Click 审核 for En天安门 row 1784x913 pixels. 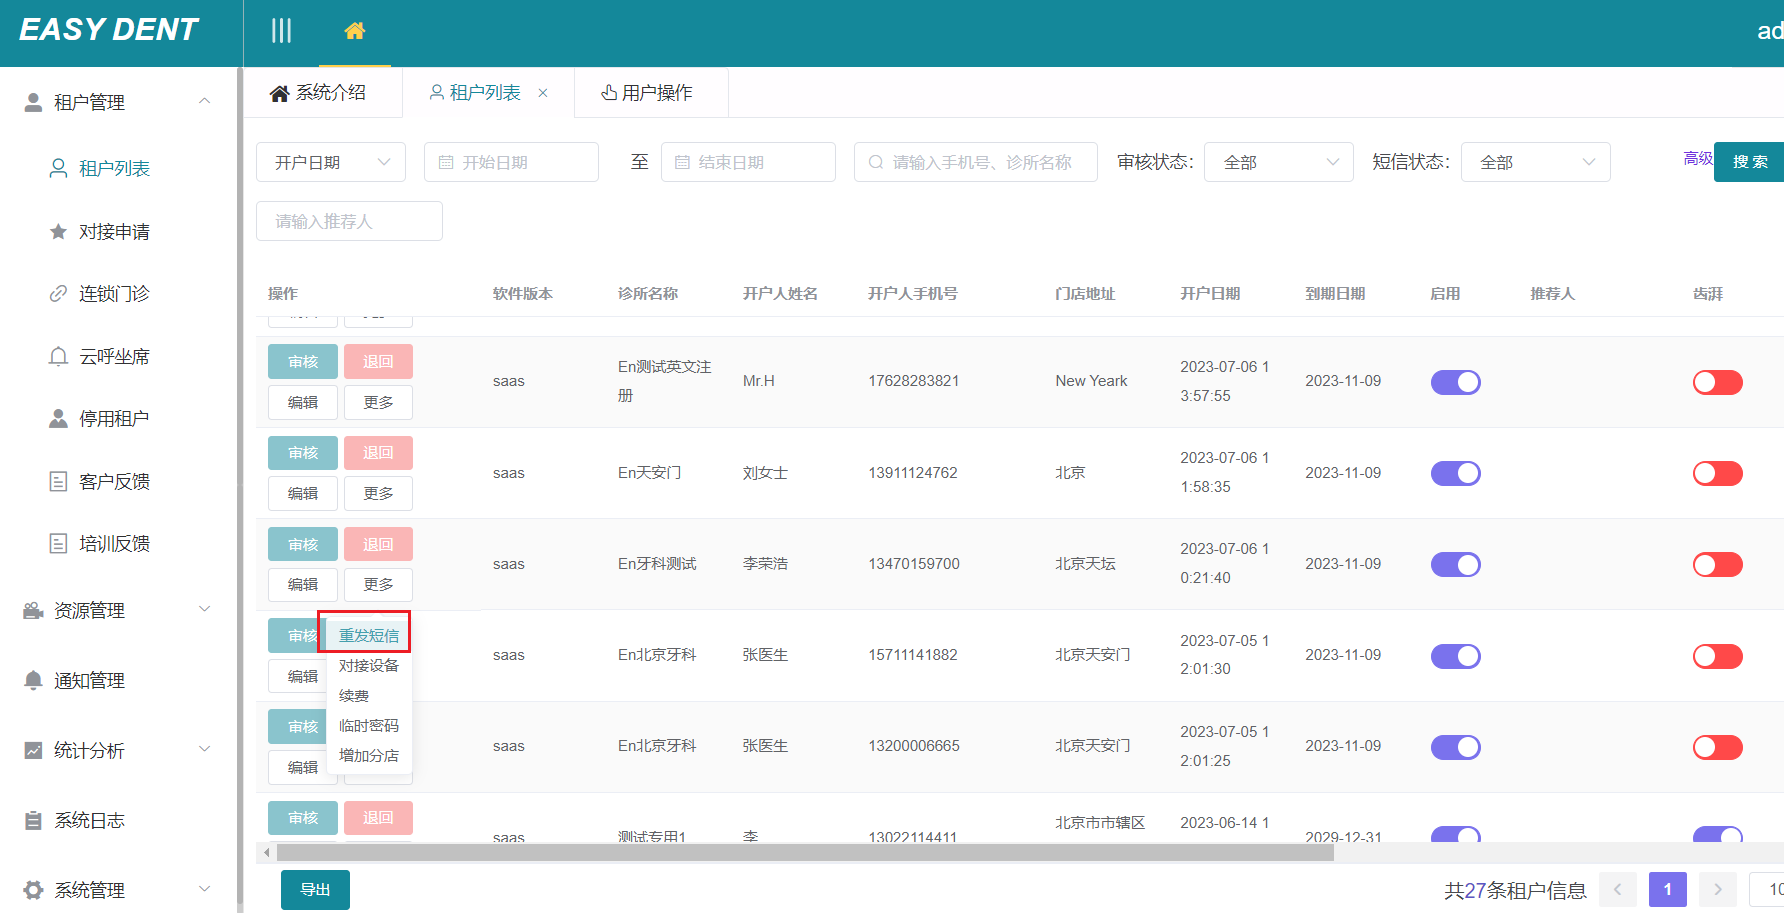tap(303, 453)
